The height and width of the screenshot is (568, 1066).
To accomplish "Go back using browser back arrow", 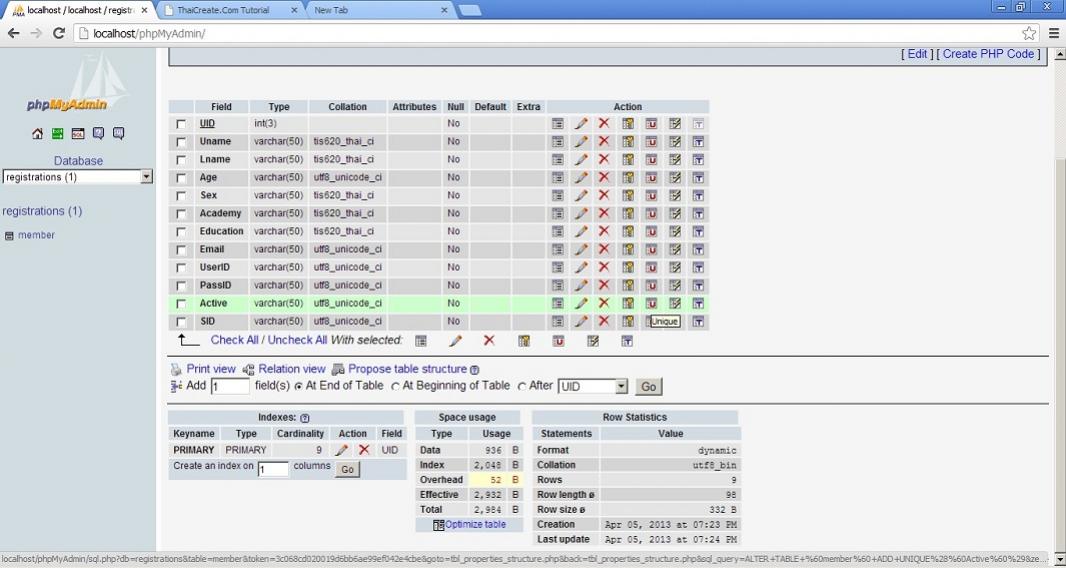I will 14,33.
